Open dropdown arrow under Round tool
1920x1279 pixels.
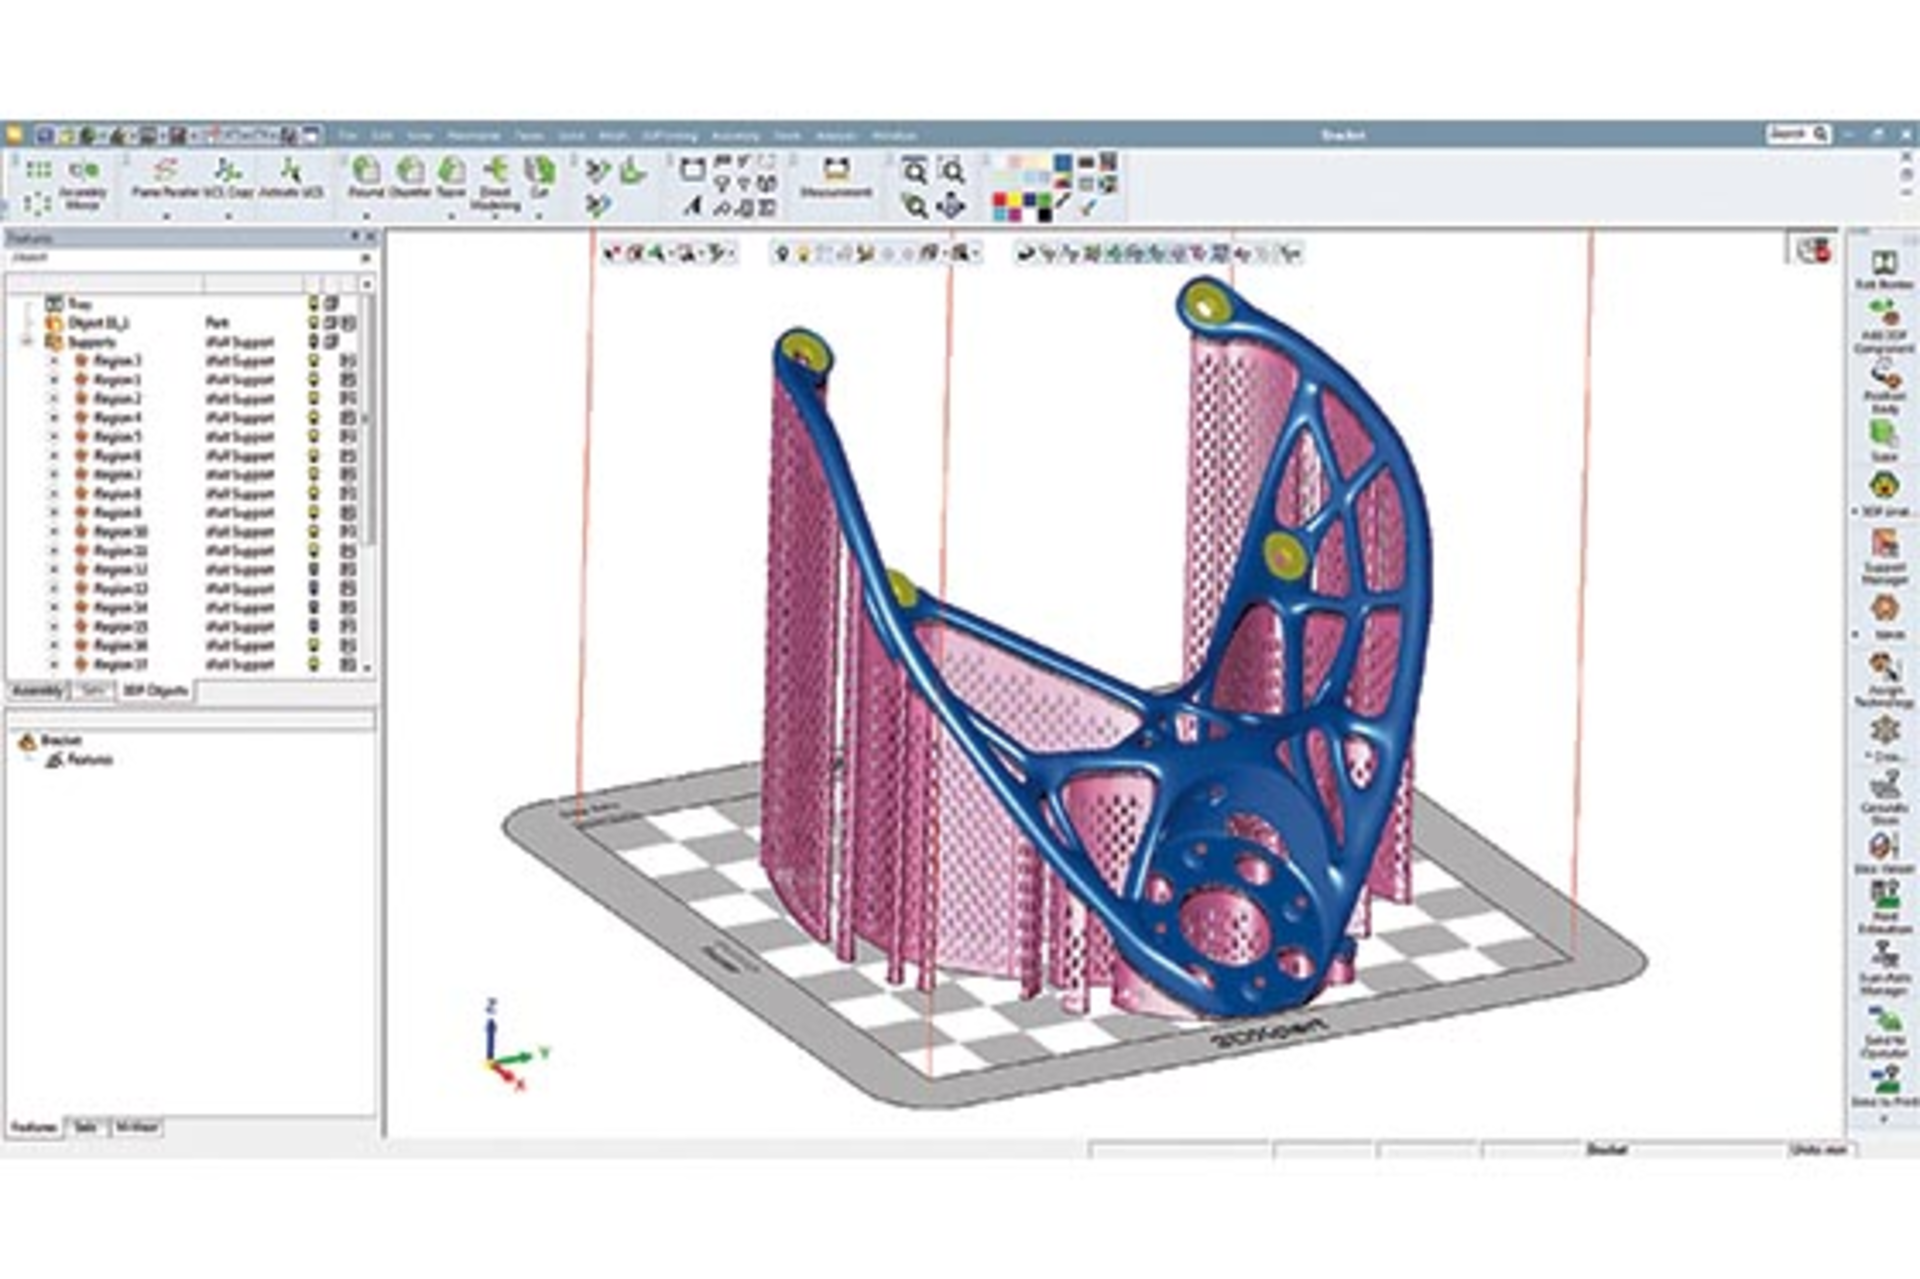click(366, 215)
